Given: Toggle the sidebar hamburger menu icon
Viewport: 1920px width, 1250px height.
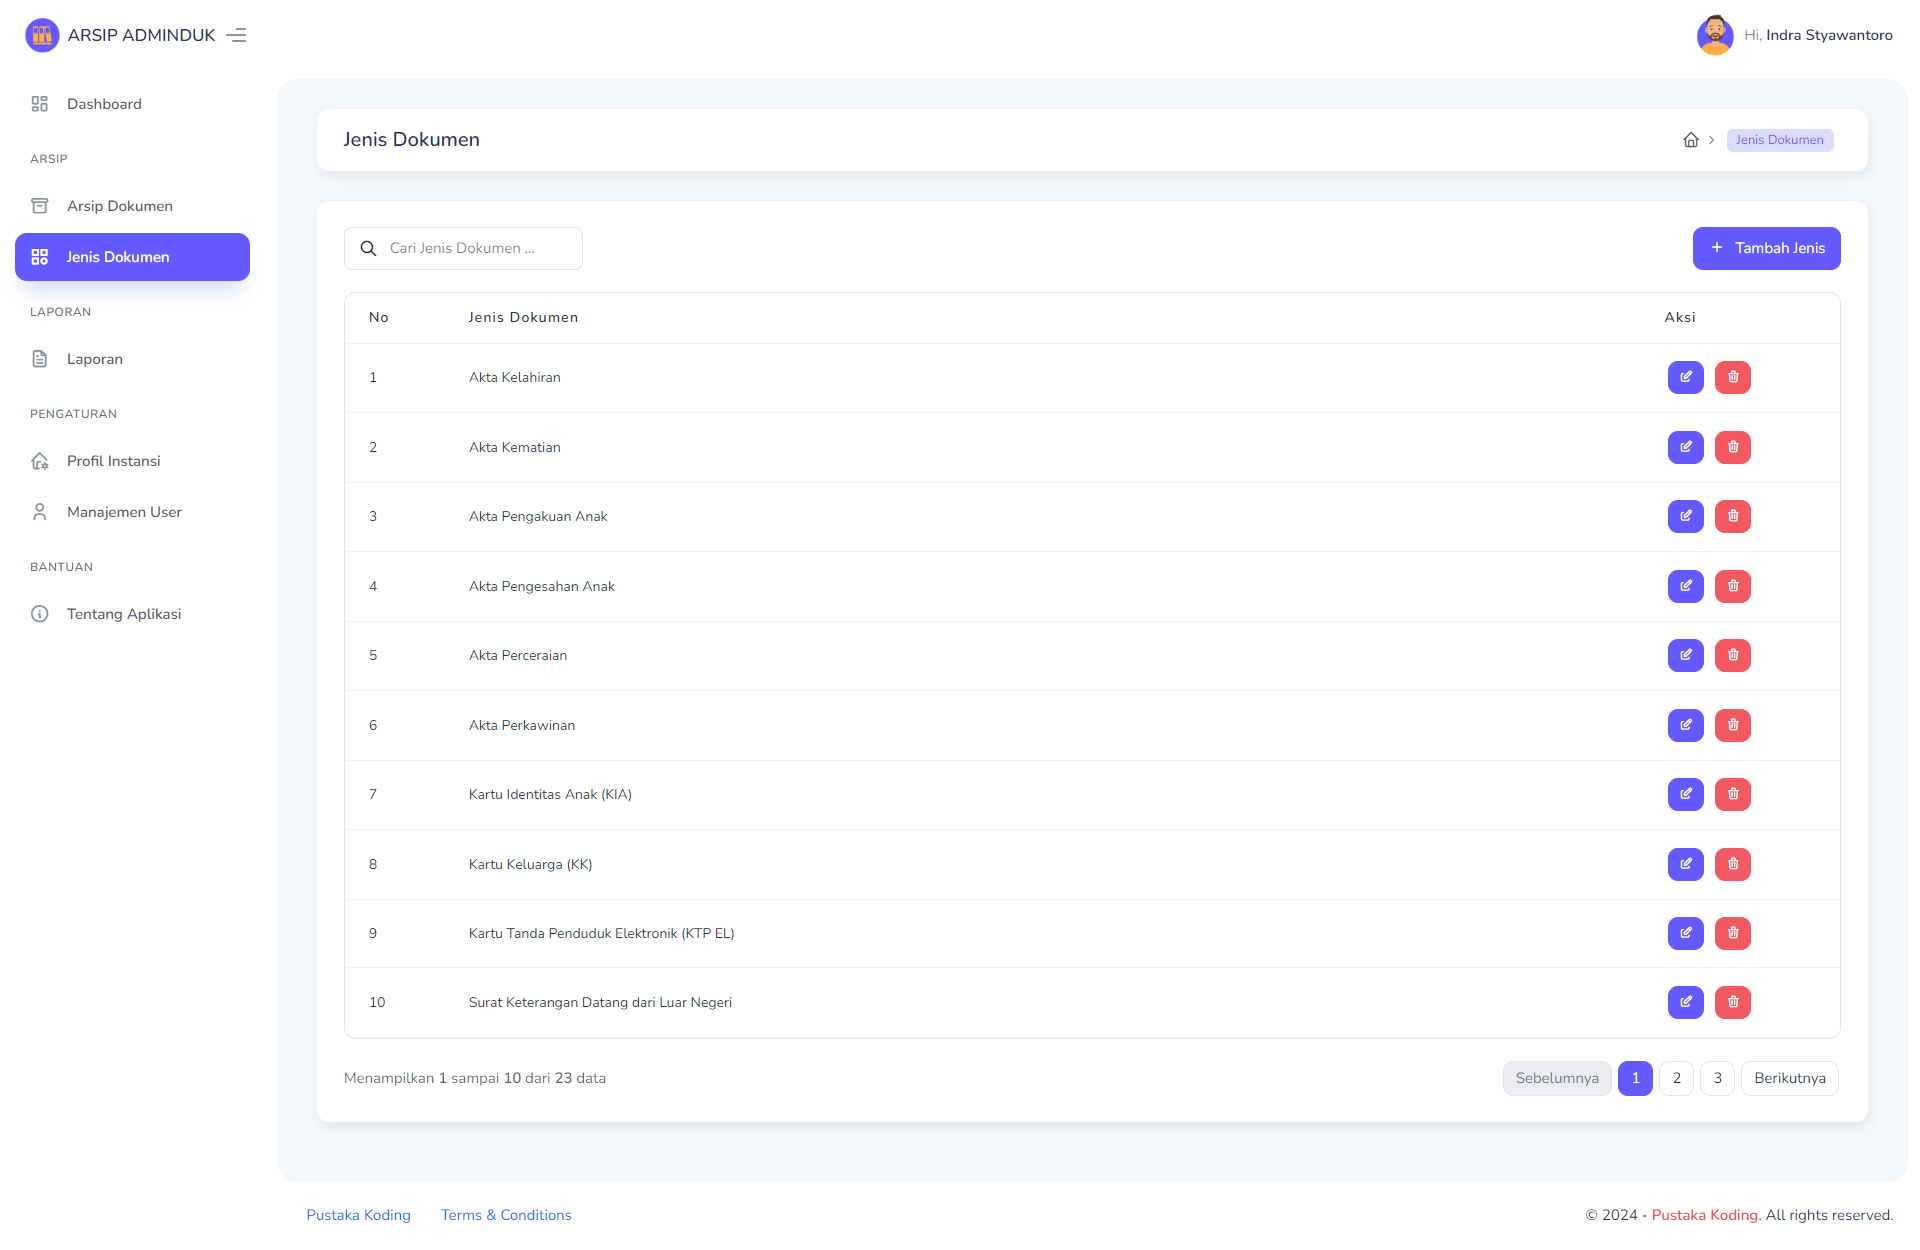Looking at the screenshot, I should click(x=236, y=35).
